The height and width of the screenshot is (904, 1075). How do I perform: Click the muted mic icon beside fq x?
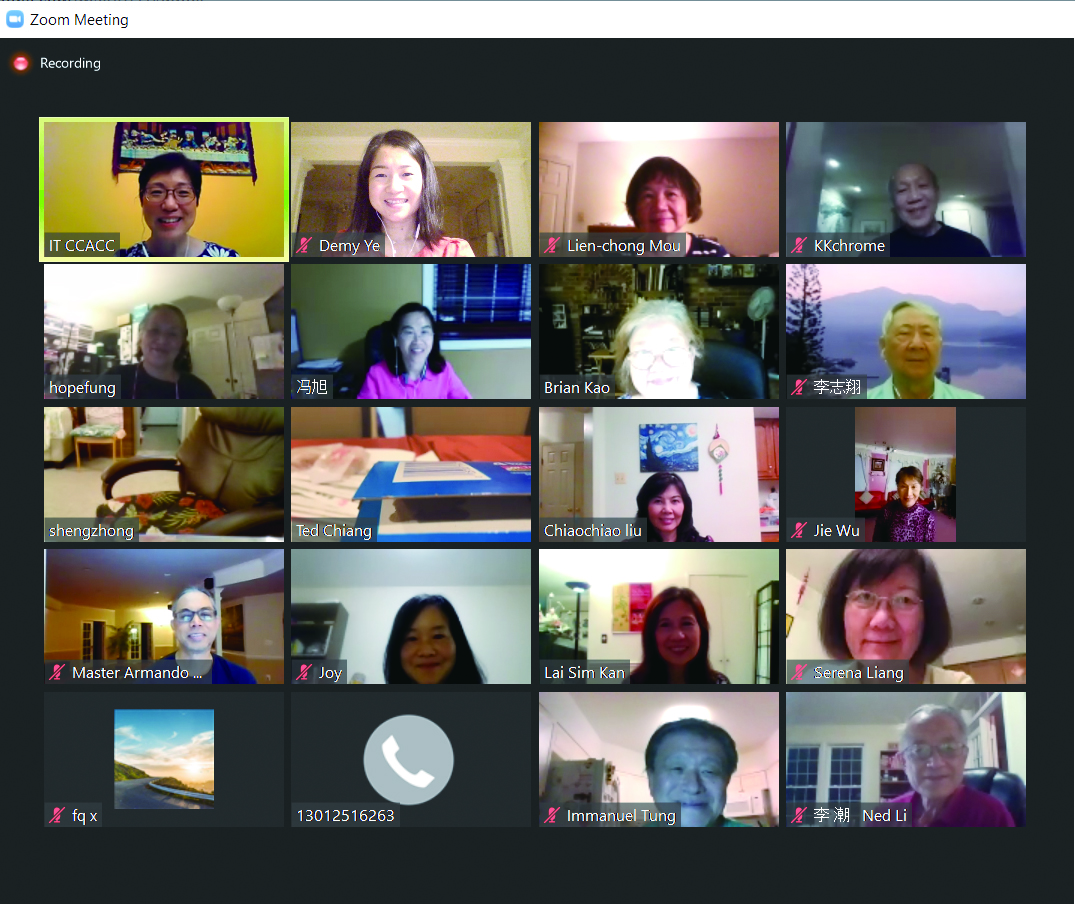point(57,816)
